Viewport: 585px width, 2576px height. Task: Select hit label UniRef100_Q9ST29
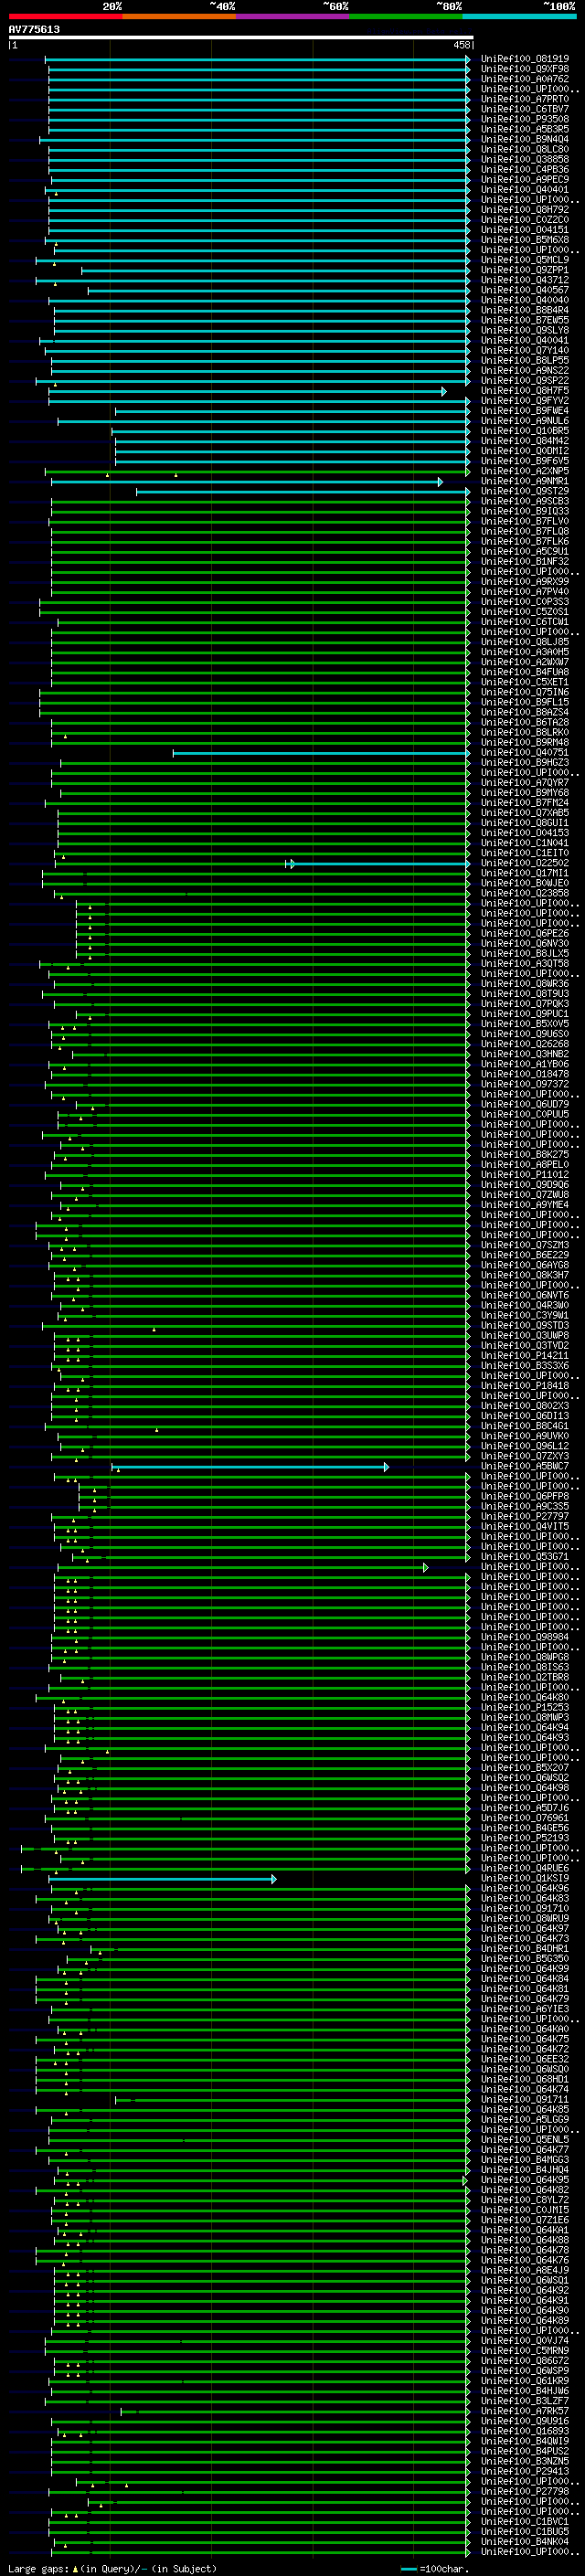525,491
